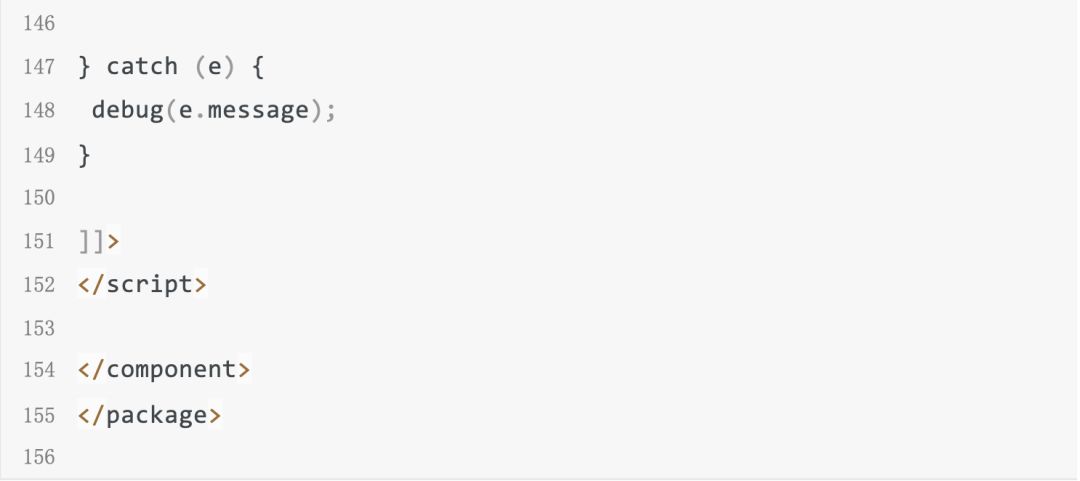Click the catch keyword
1080x481 pixels.
[x=142, y=67]
